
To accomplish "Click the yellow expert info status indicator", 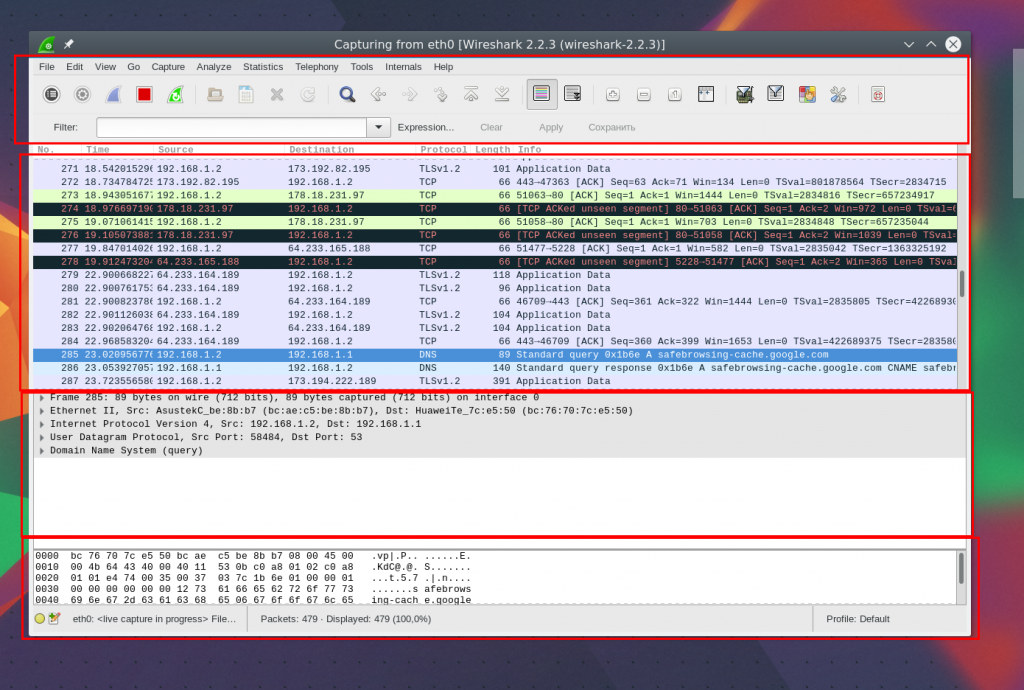I will (40, 619).
